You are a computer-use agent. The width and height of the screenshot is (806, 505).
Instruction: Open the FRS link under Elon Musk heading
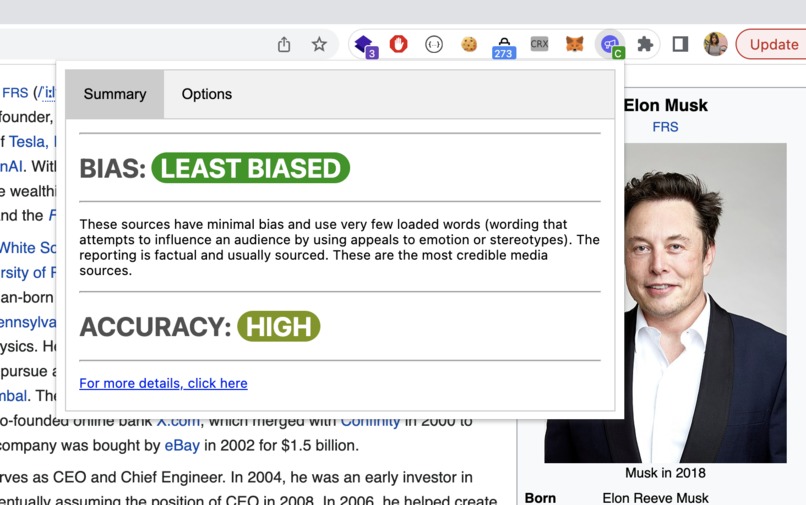point(665,127)
